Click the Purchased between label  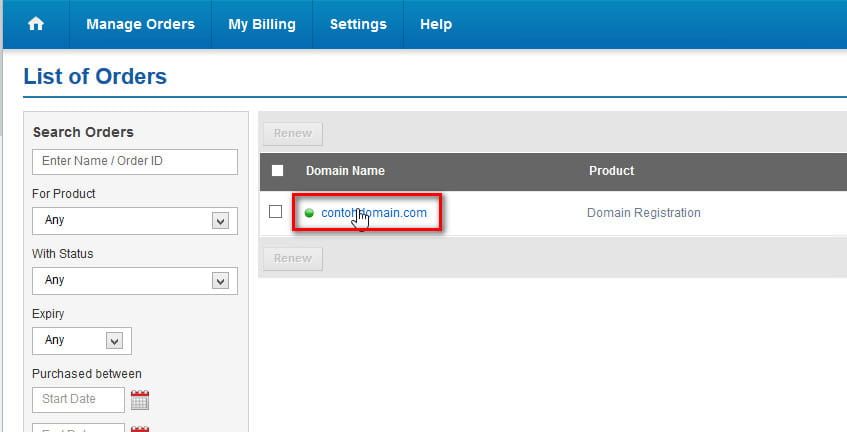tap(87, 374)
